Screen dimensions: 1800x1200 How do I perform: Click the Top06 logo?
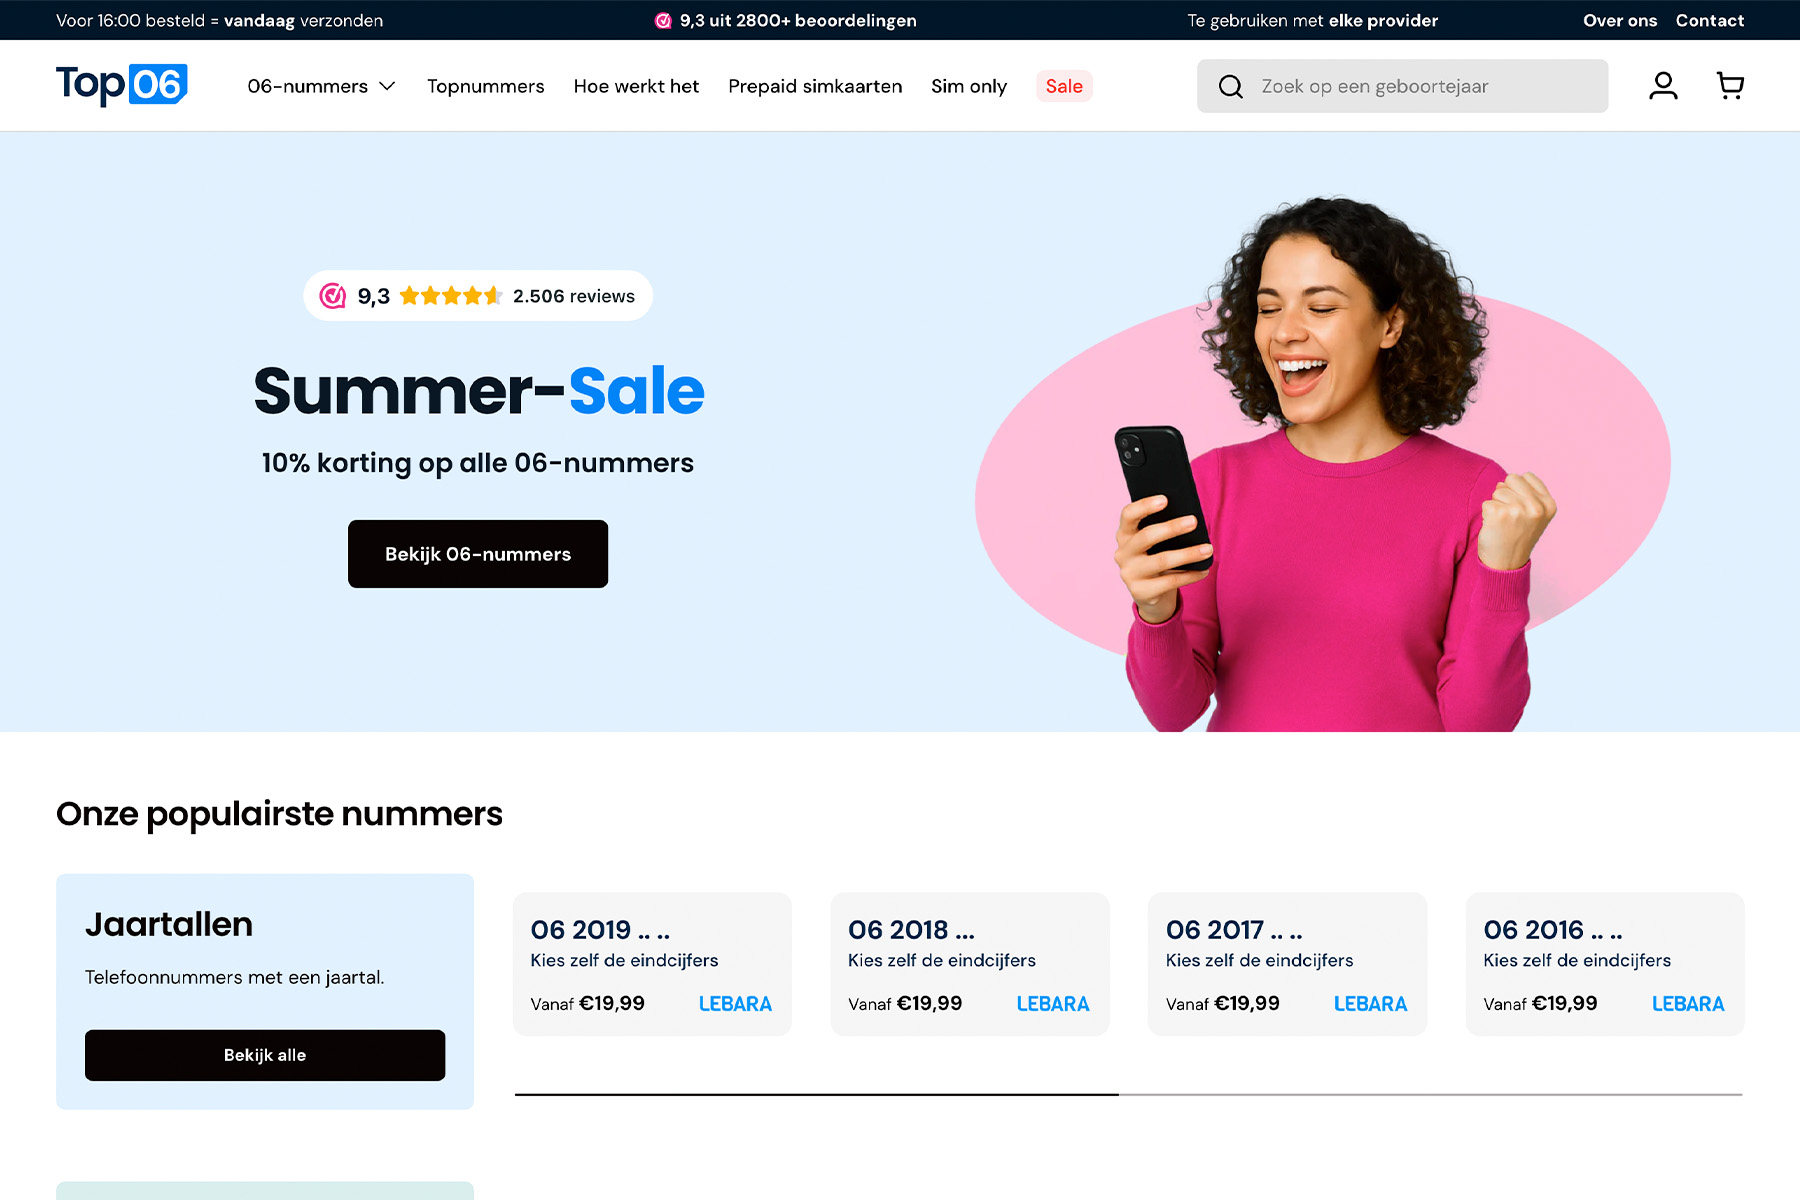122,85
